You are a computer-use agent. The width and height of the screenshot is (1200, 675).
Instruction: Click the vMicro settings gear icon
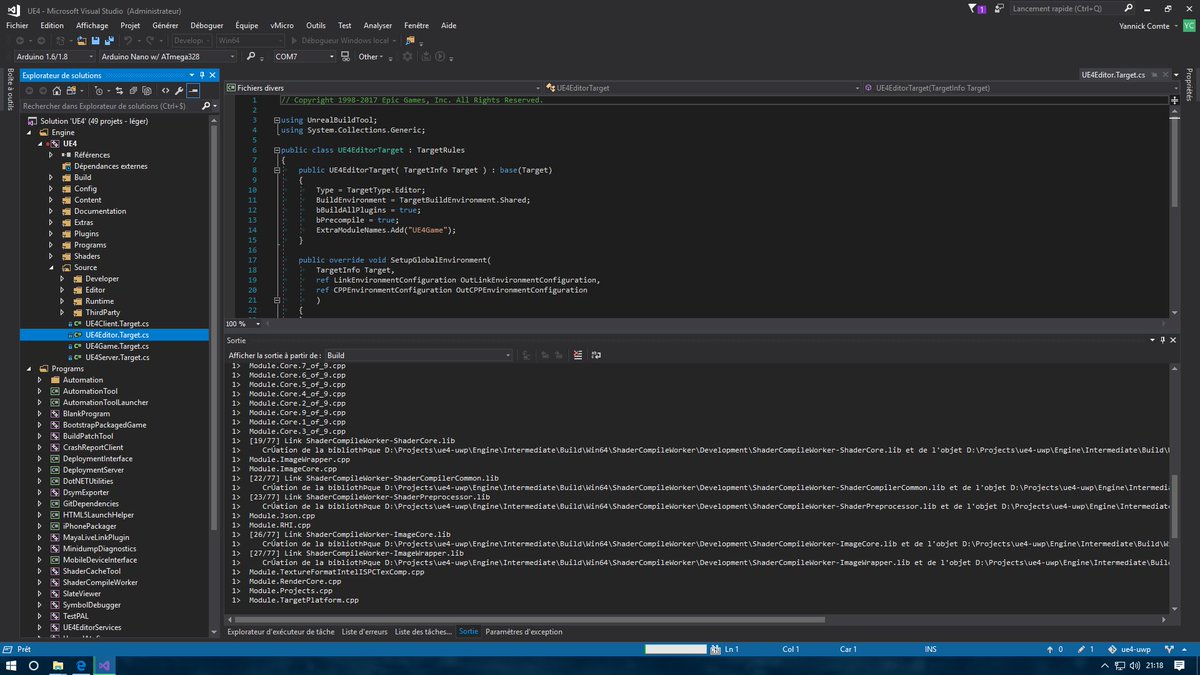pos(407,56)
